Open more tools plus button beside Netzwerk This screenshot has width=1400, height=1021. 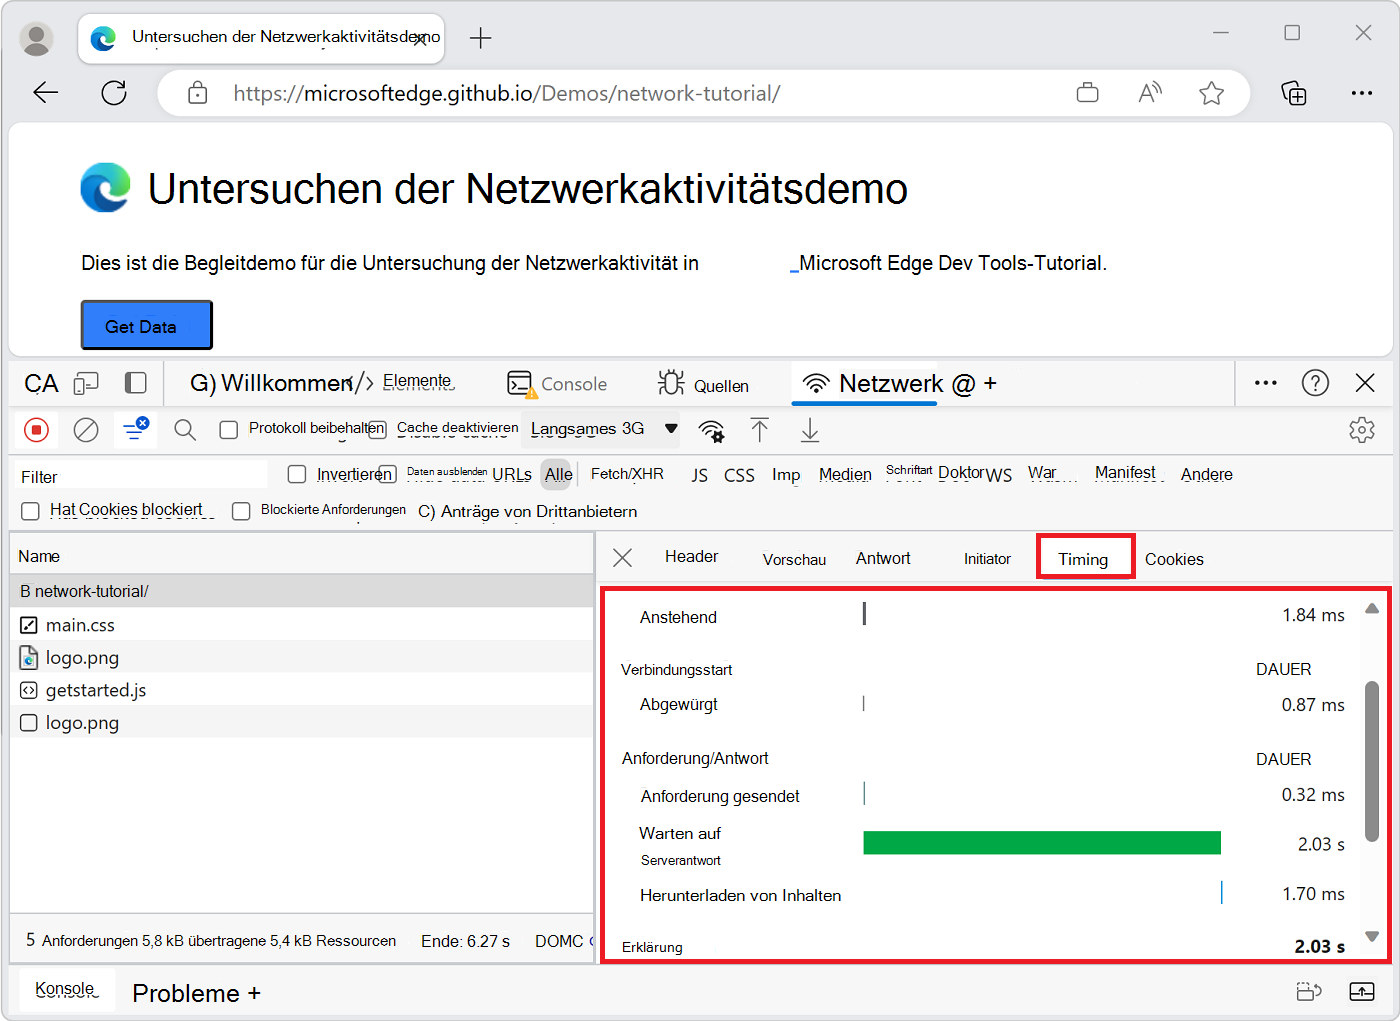pos(990,383)
